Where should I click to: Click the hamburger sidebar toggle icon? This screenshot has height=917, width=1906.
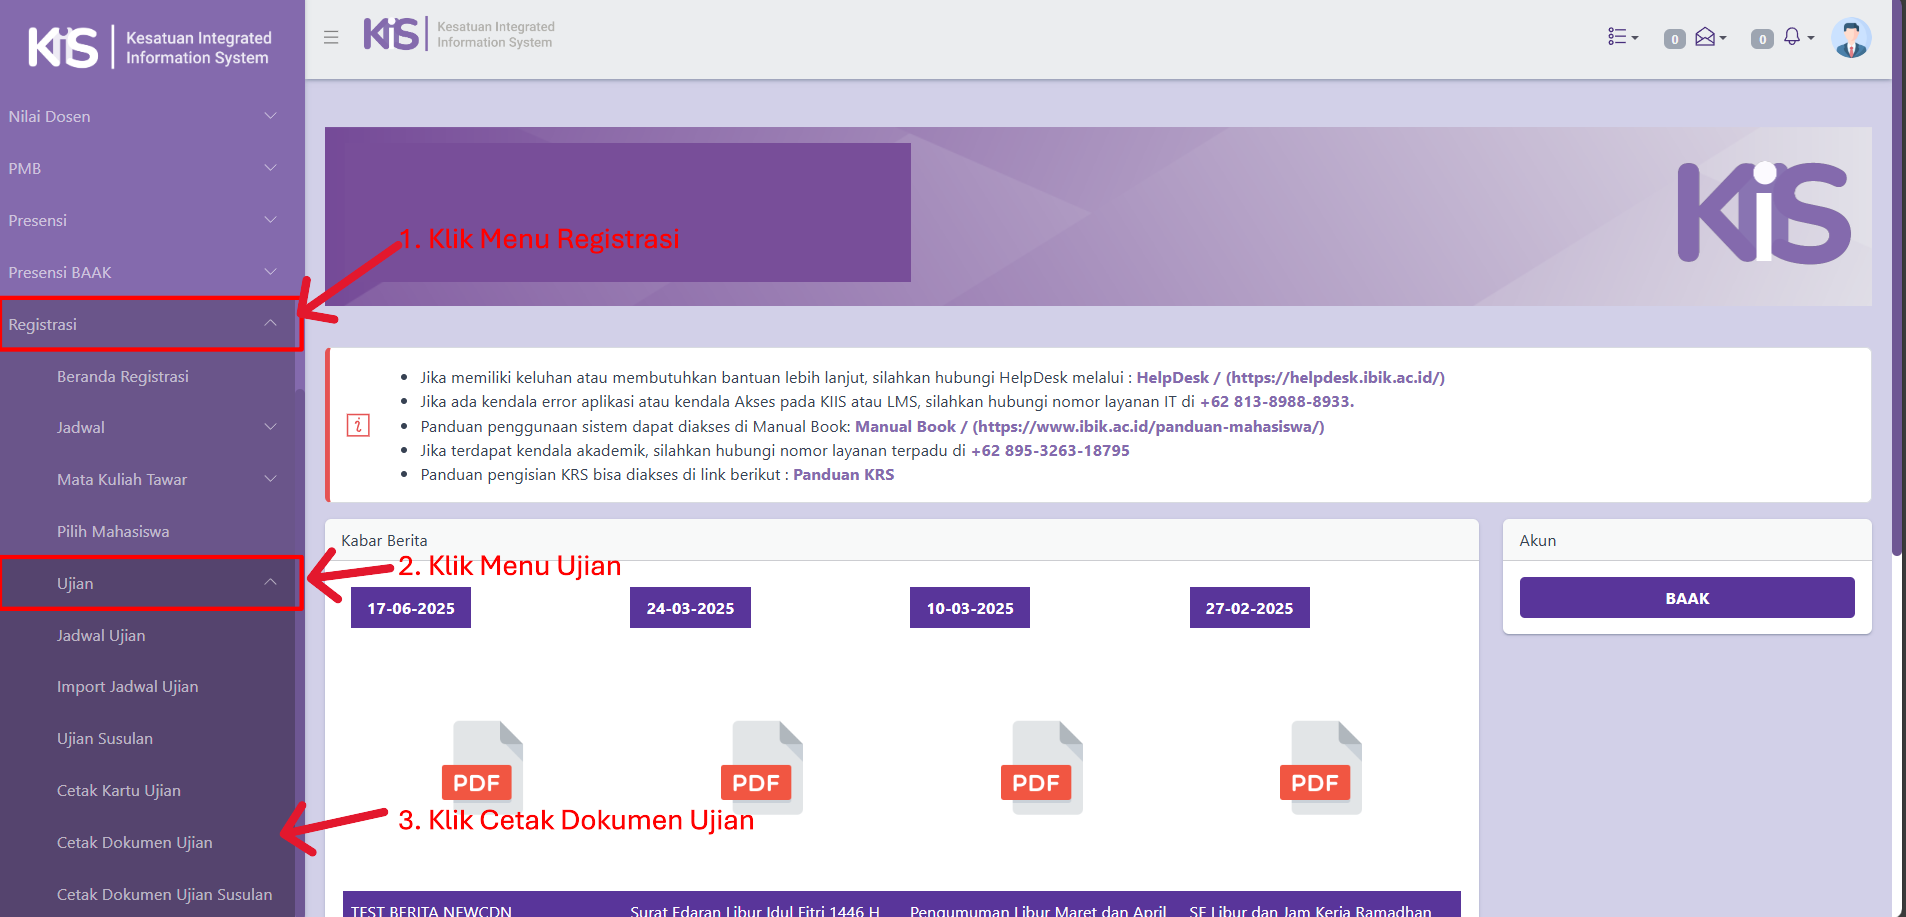point(331,38)
